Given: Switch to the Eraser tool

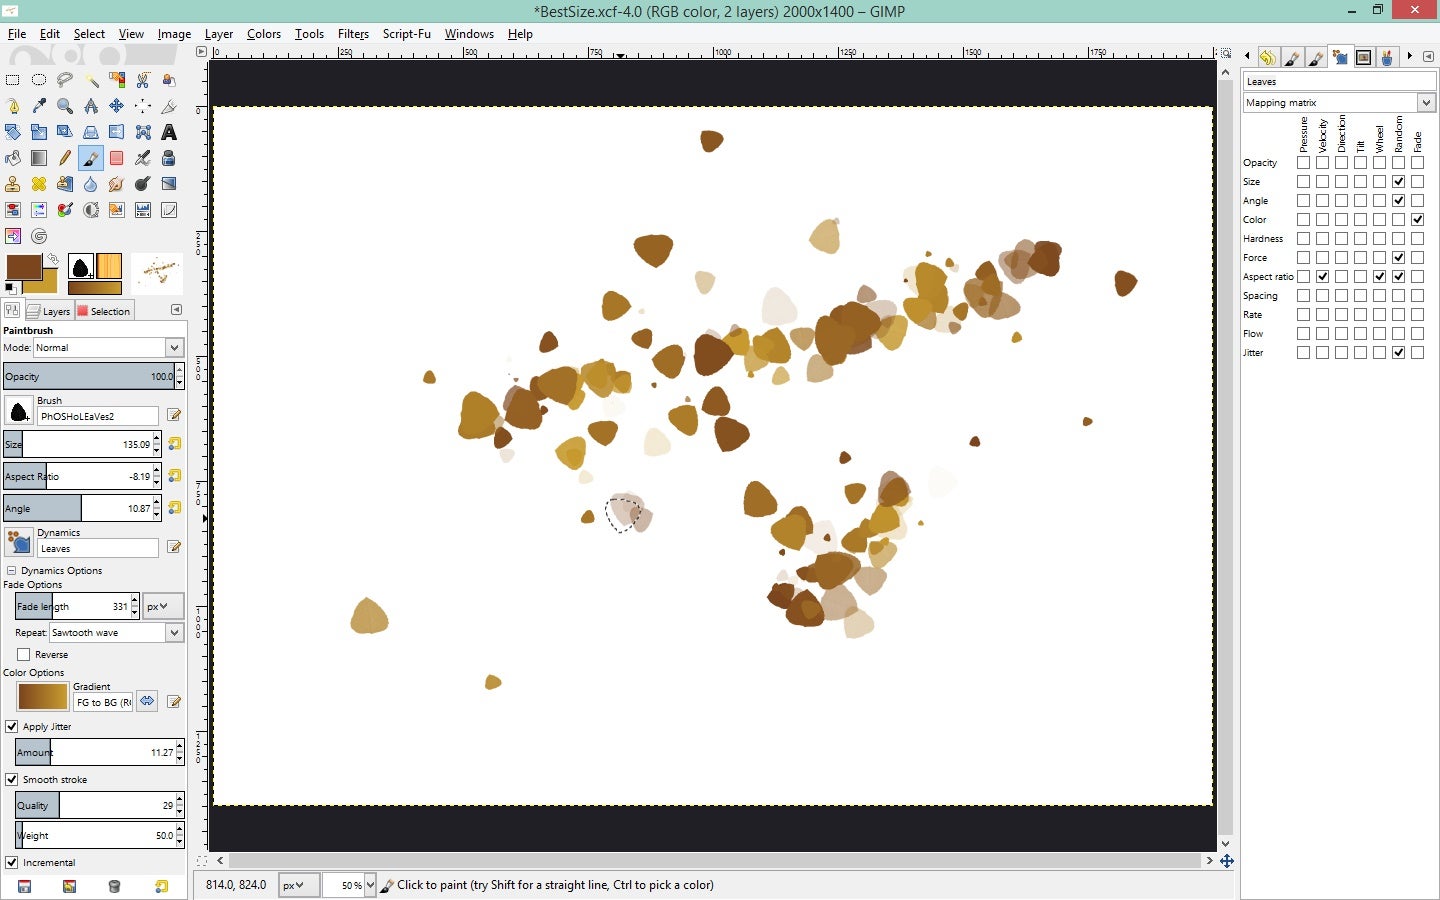Looking at the screenshot, I should [x=117, y=157].
